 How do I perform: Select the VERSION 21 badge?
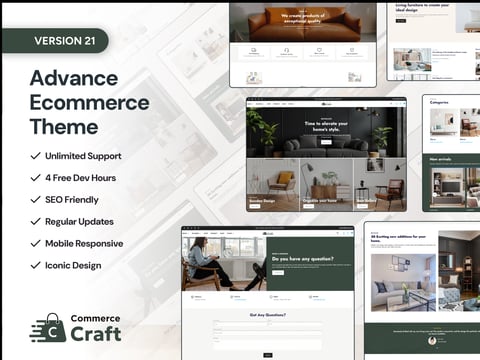tap(55, 41)
